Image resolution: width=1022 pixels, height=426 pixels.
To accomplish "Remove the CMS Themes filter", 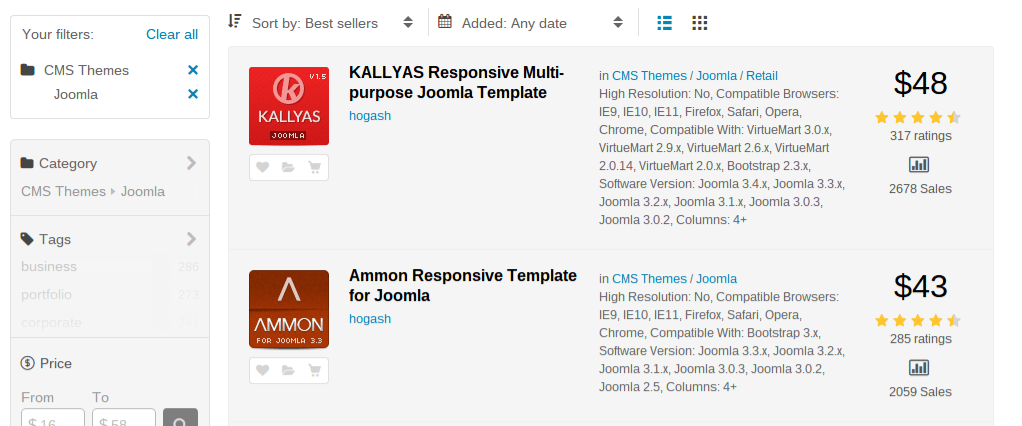I will pyautogui.click(x=193, y=70).
